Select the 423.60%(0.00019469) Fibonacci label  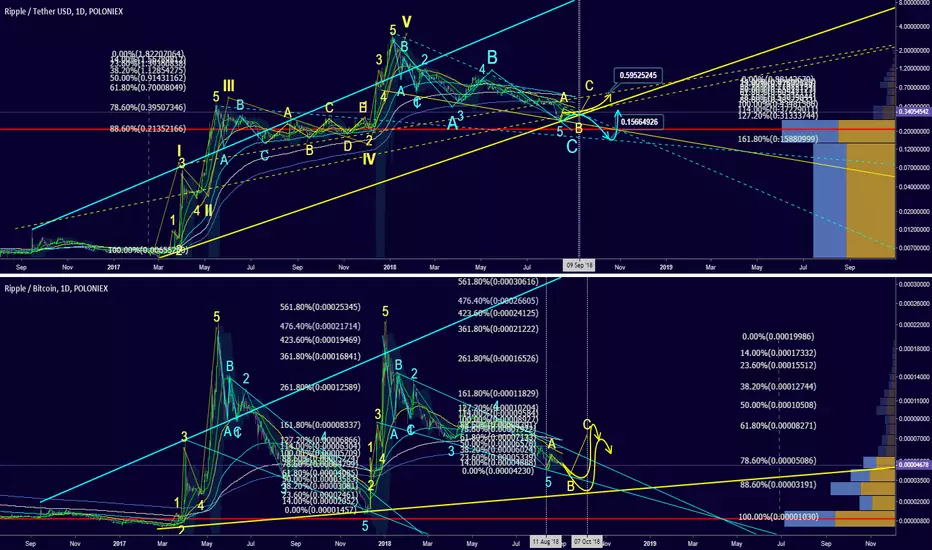320,340
